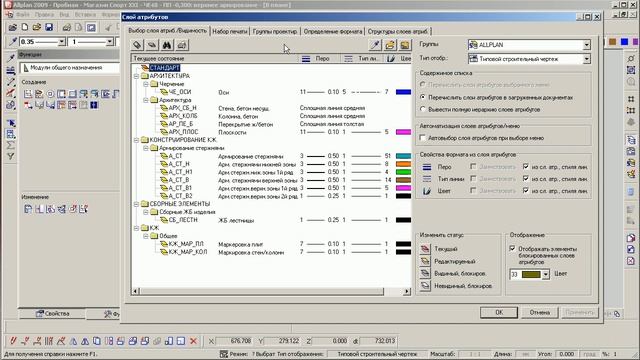Click the eyedropper icon in layer dialog toolbar

pyautogui.click(x=375, y=45)
